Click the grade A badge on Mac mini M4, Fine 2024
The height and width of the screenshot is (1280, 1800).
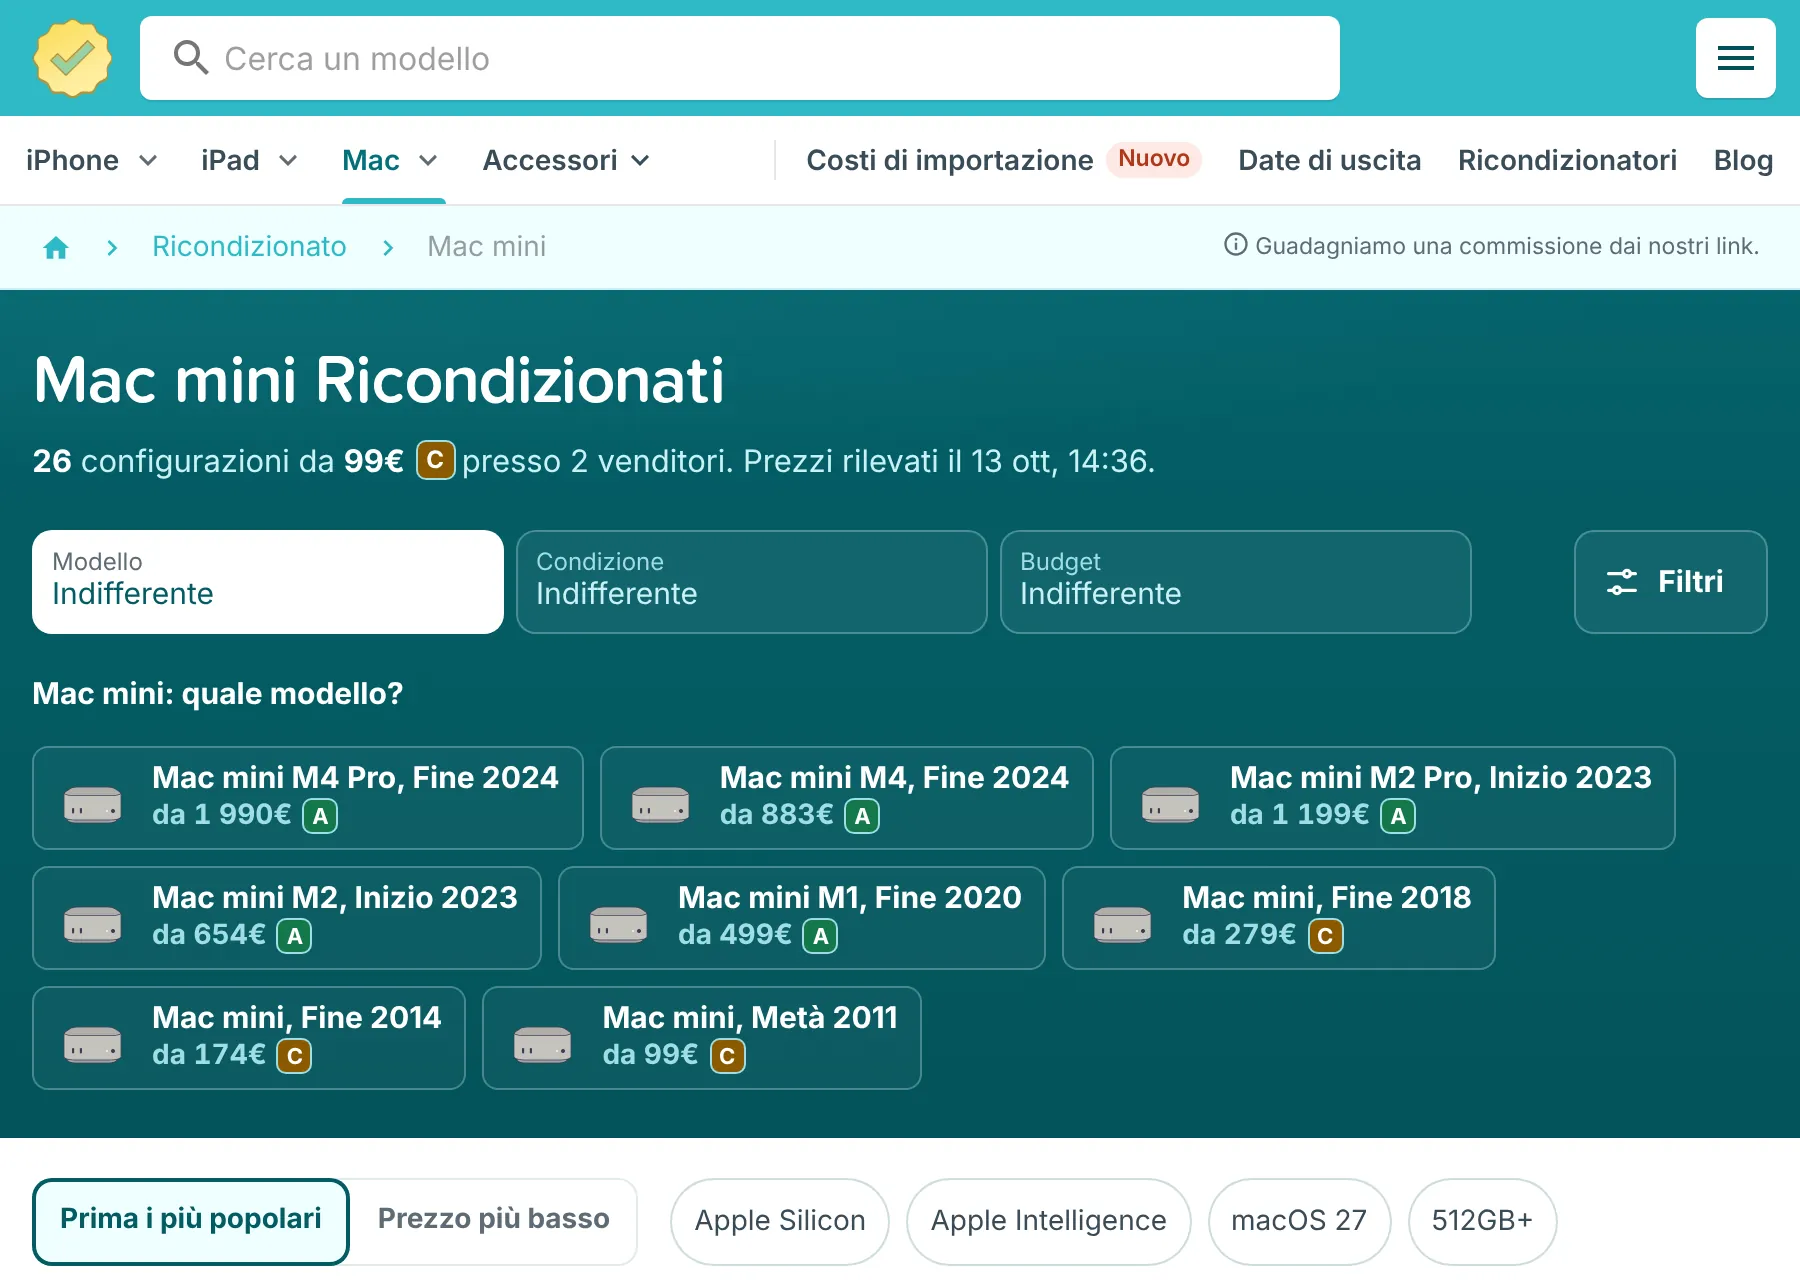tap(862, 816)
